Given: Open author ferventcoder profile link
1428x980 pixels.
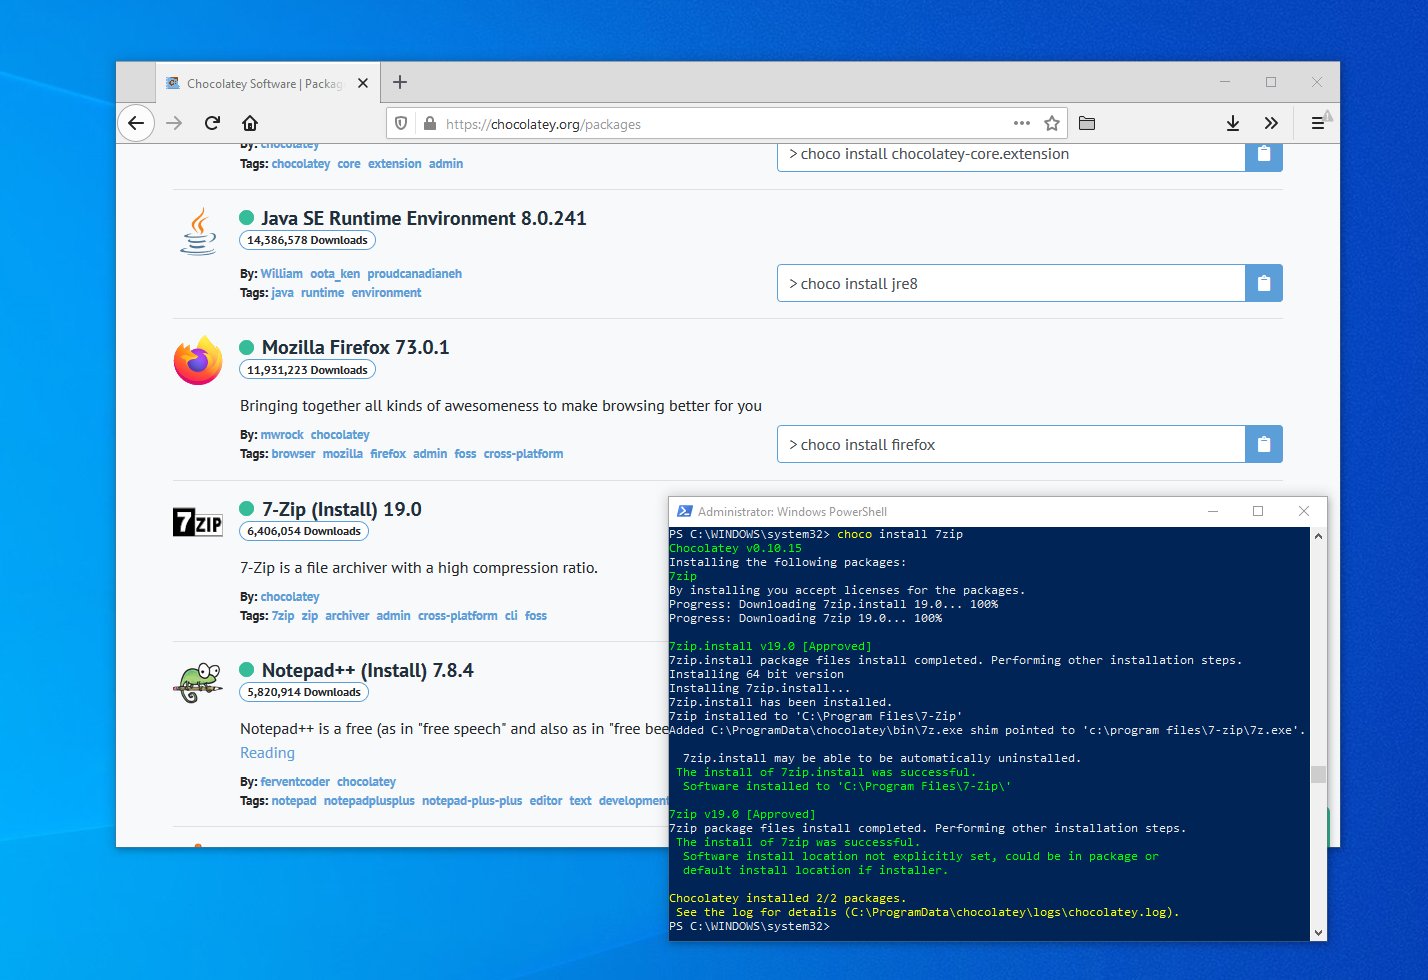Looking at the screenshot, I should (x=295, y=781).
